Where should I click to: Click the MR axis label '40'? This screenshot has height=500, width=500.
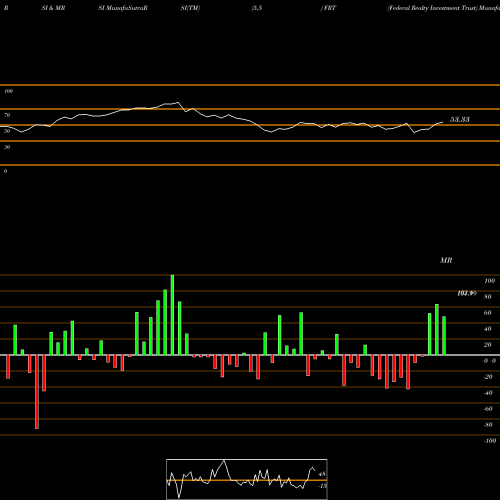[488, 329]
